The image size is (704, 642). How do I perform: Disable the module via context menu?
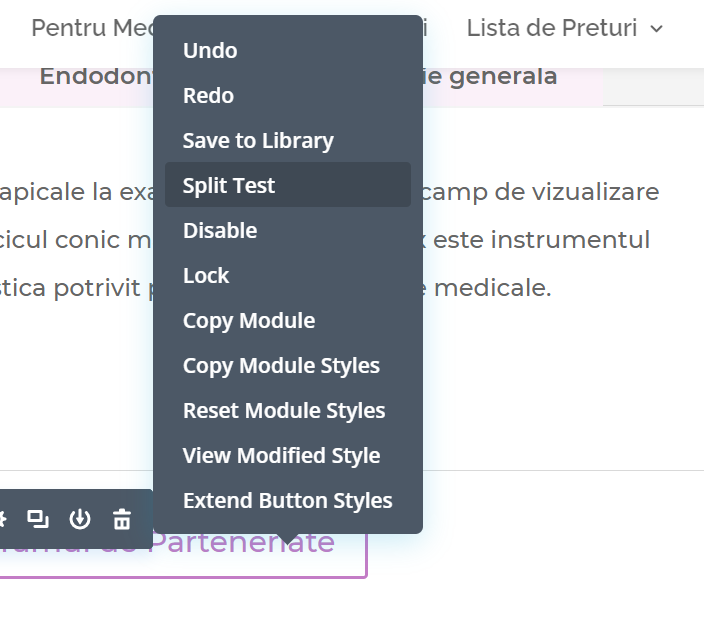(220, 230)
